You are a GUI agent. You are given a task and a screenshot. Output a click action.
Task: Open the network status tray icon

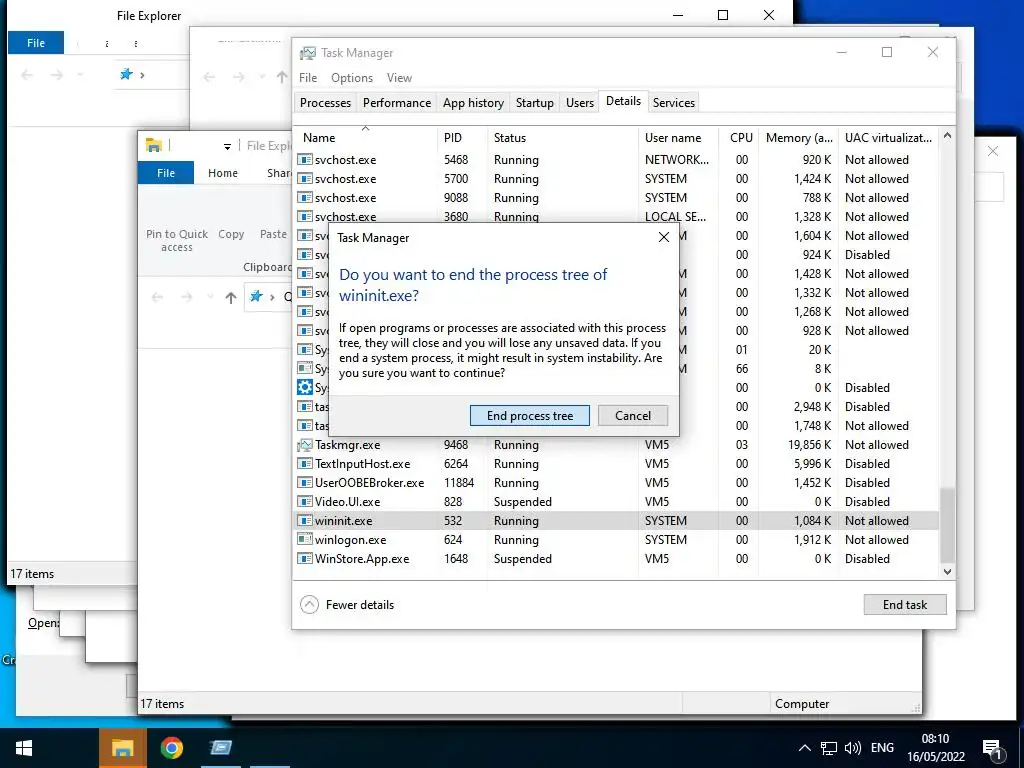pos(829,748)
